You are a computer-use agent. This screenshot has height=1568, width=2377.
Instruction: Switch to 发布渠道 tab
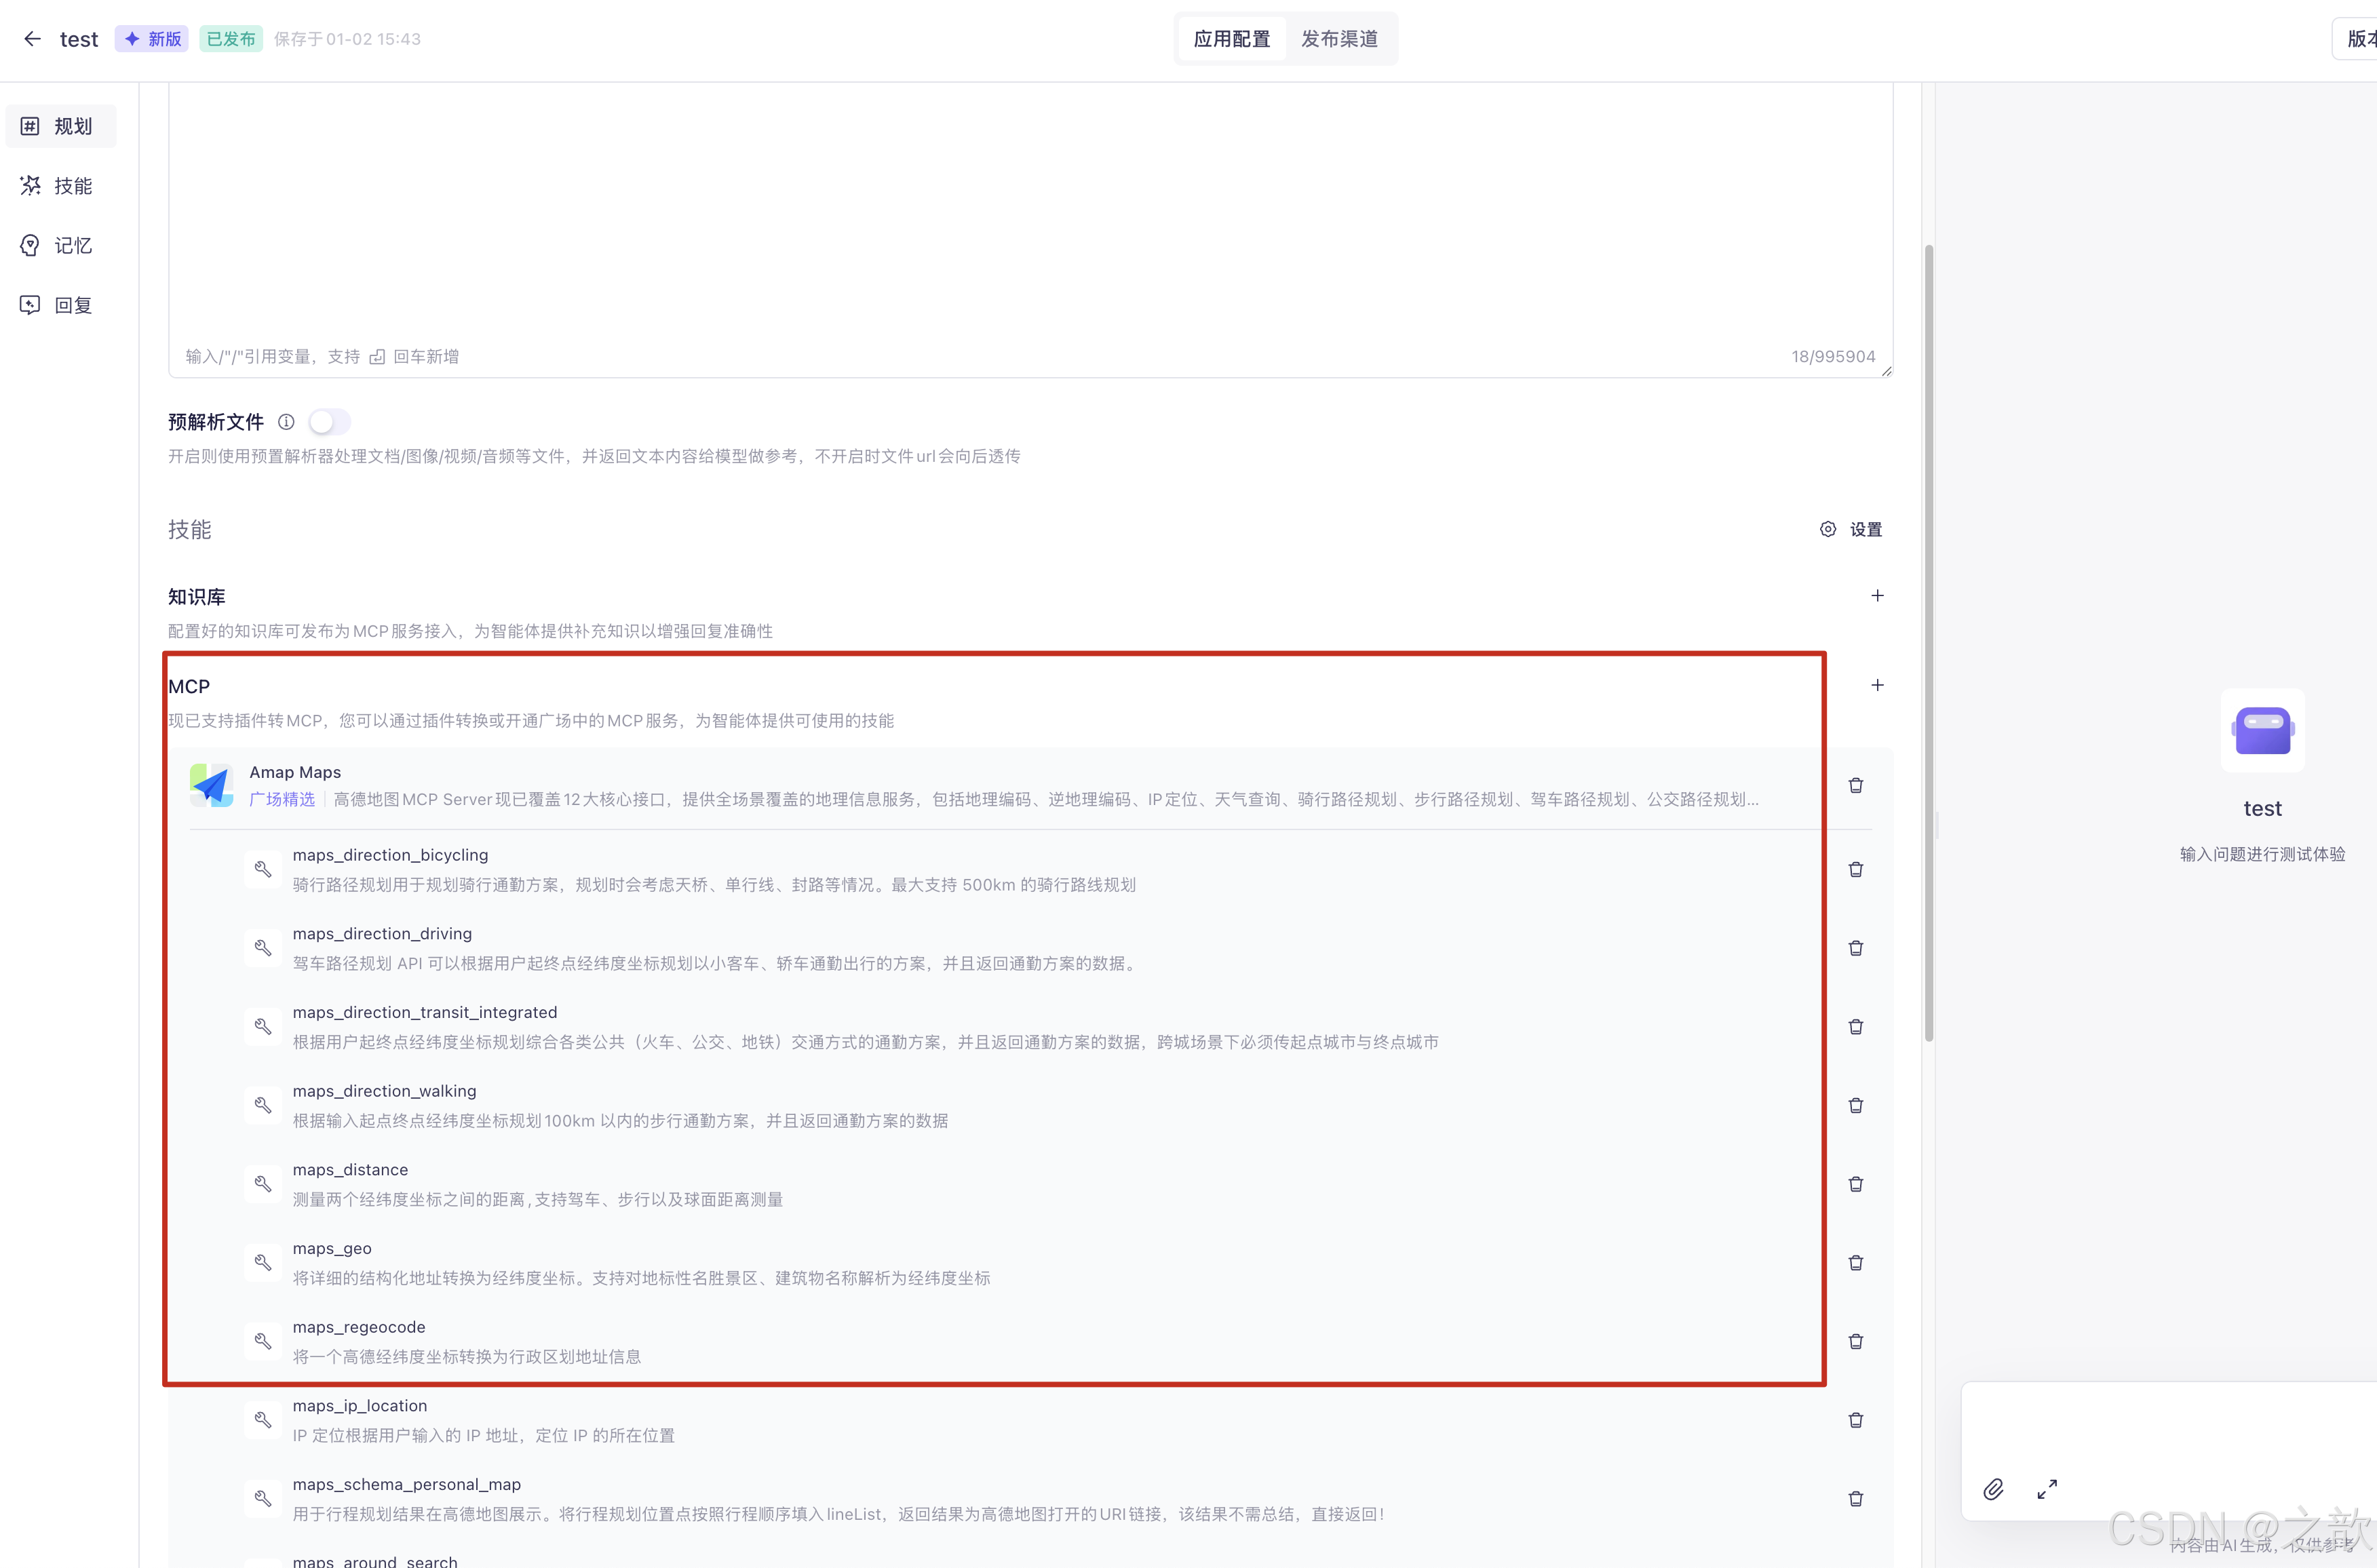(x=1339, y=39)
